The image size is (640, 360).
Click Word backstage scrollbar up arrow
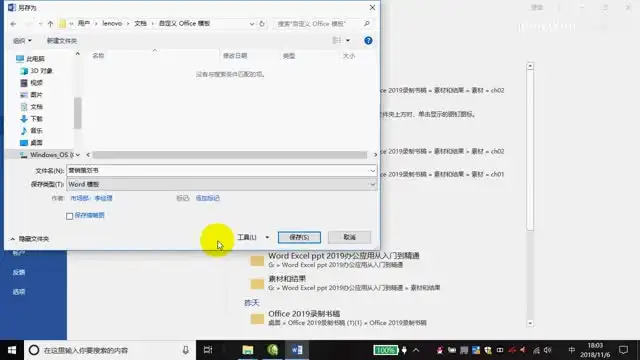(x=530, y=66)
